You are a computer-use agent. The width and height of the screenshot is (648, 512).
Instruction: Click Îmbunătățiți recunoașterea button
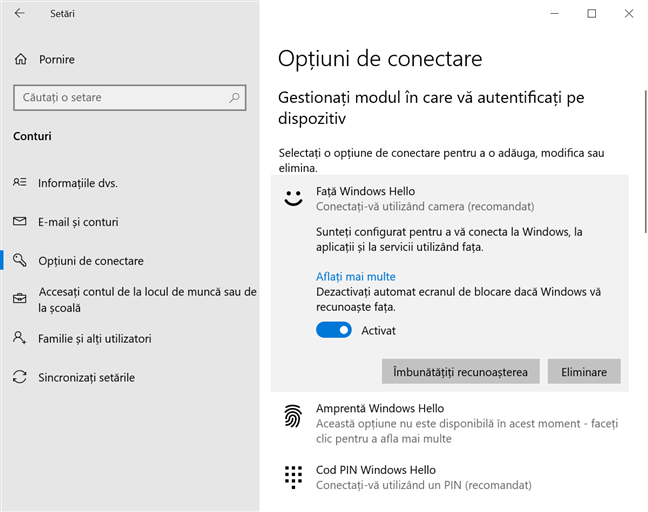point(460,371)
